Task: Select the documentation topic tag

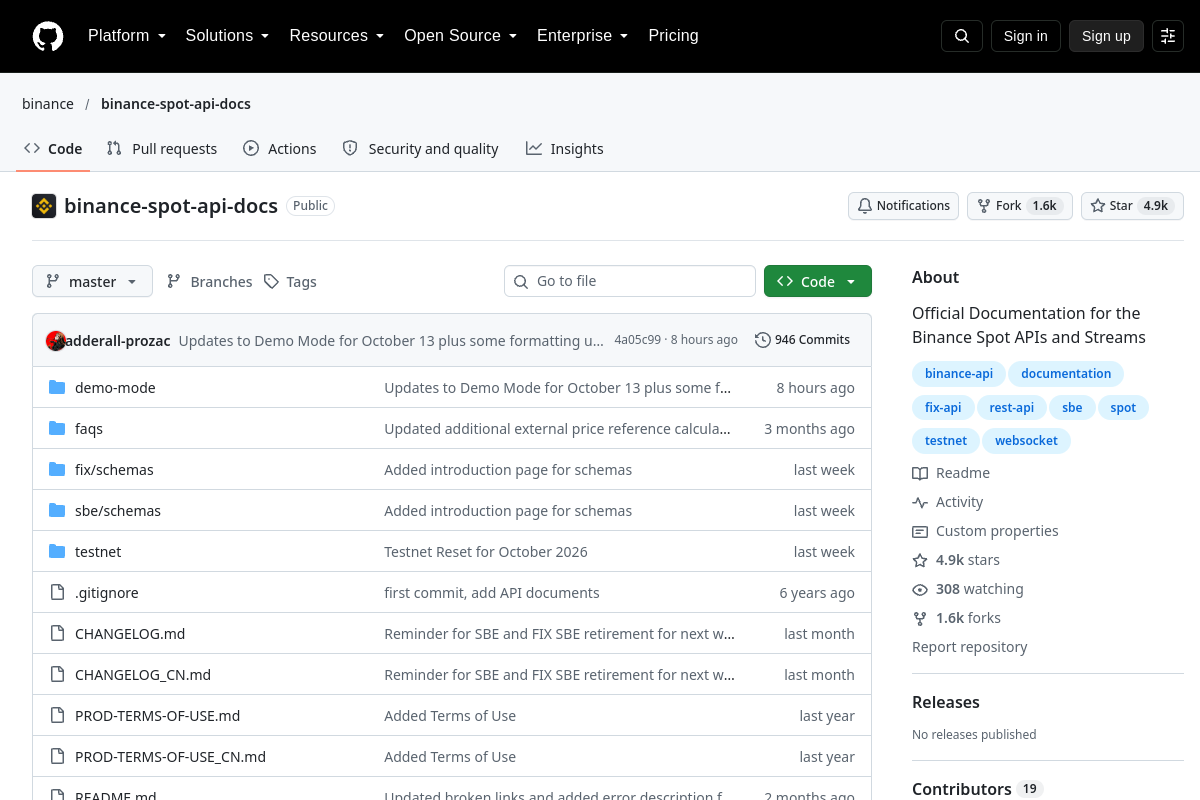Action: [x=1066, y=374]
